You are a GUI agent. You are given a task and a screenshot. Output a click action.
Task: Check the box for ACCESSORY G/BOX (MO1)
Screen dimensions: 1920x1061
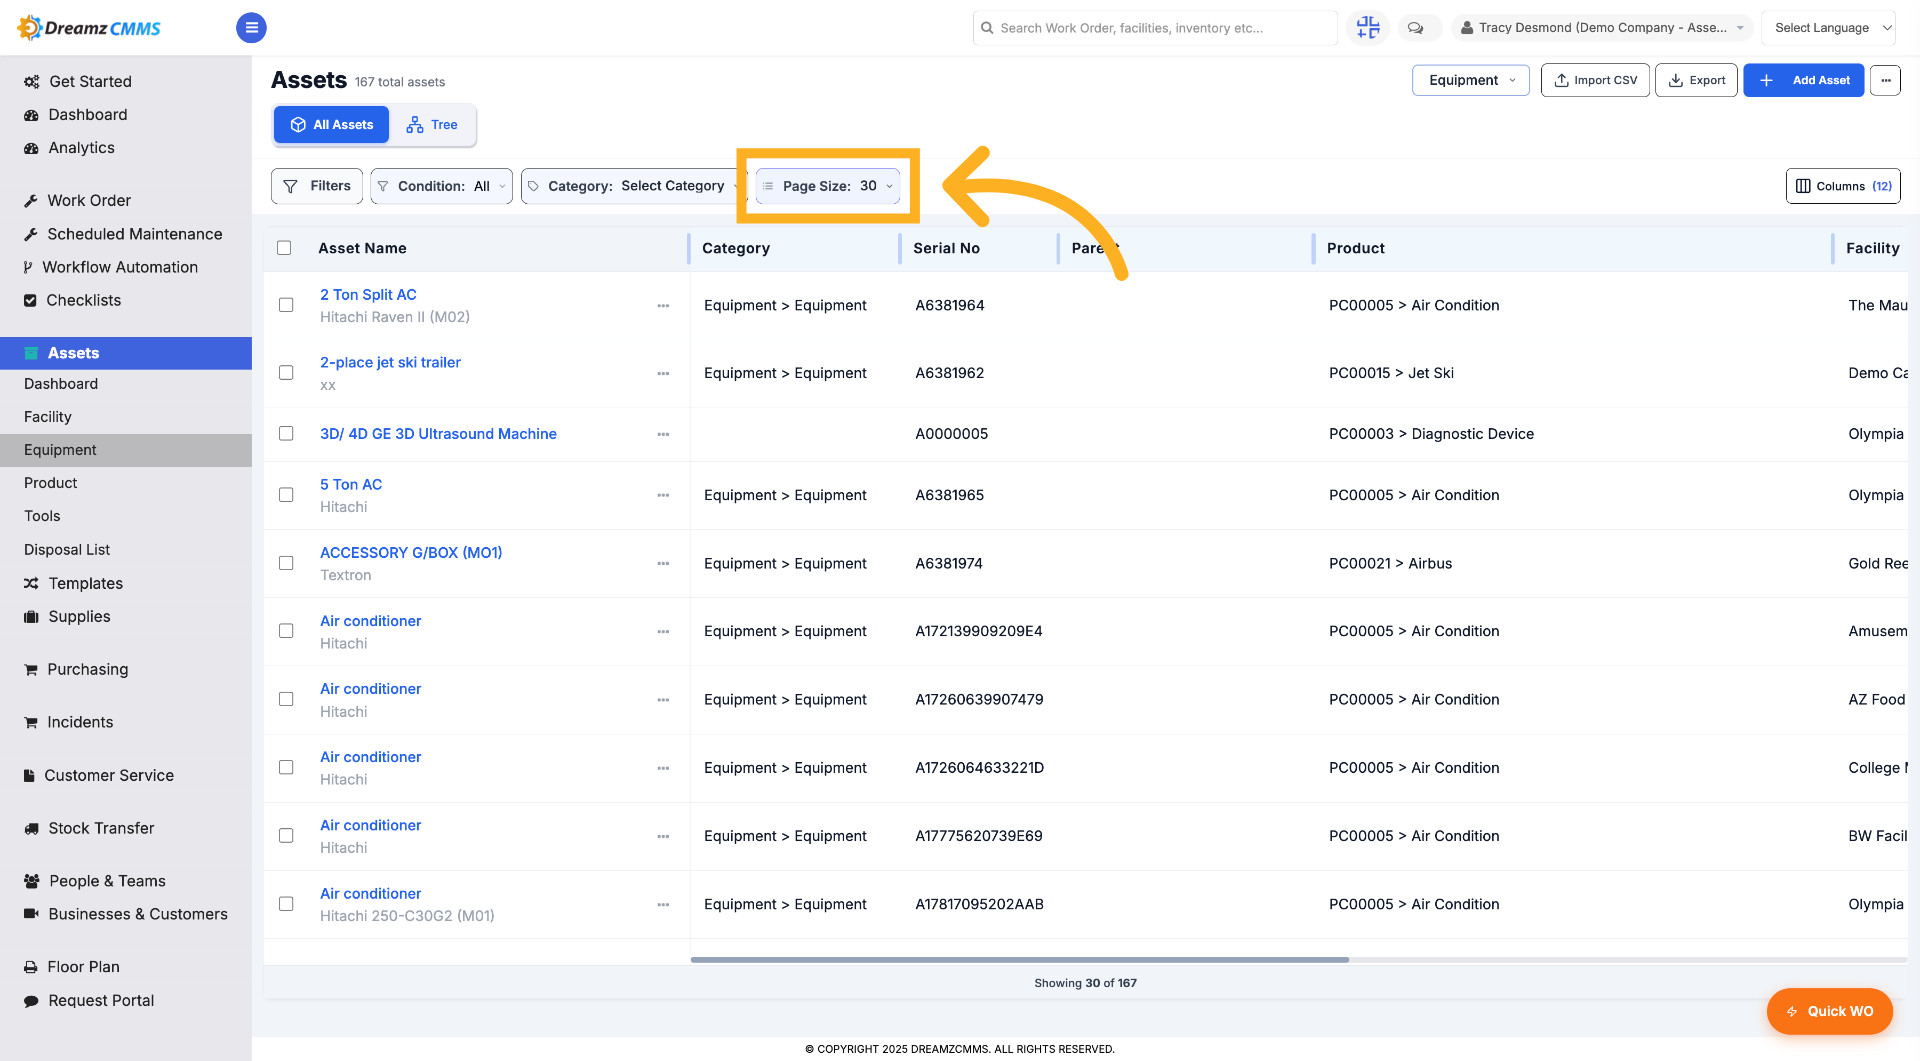coord(286,563)
